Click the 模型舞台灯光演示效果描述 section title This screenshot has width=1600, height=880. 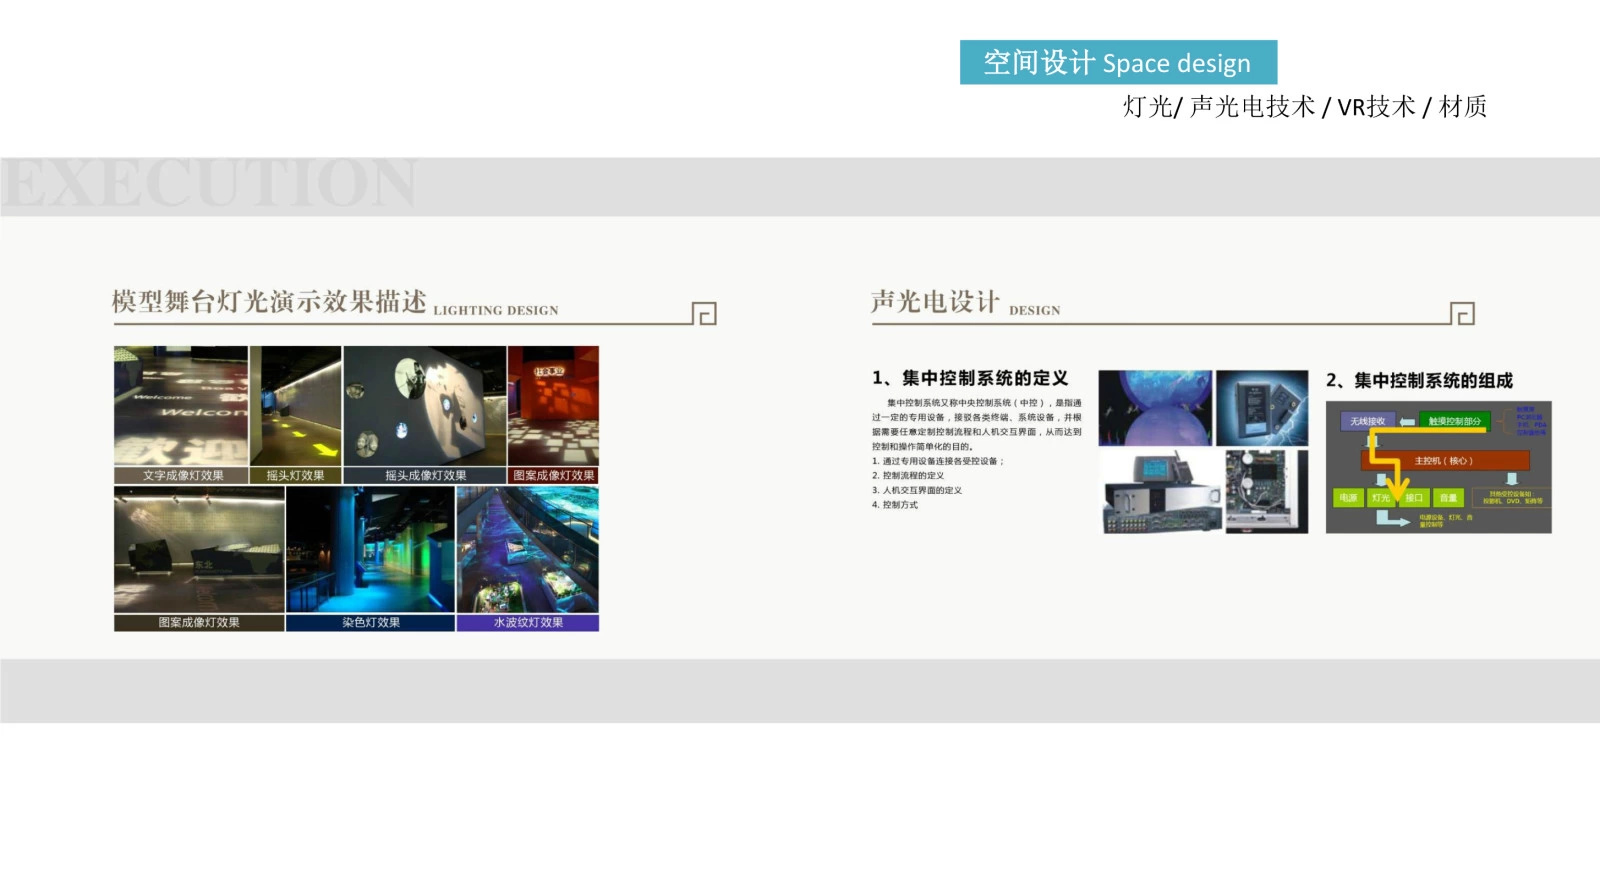coord(269,301)
